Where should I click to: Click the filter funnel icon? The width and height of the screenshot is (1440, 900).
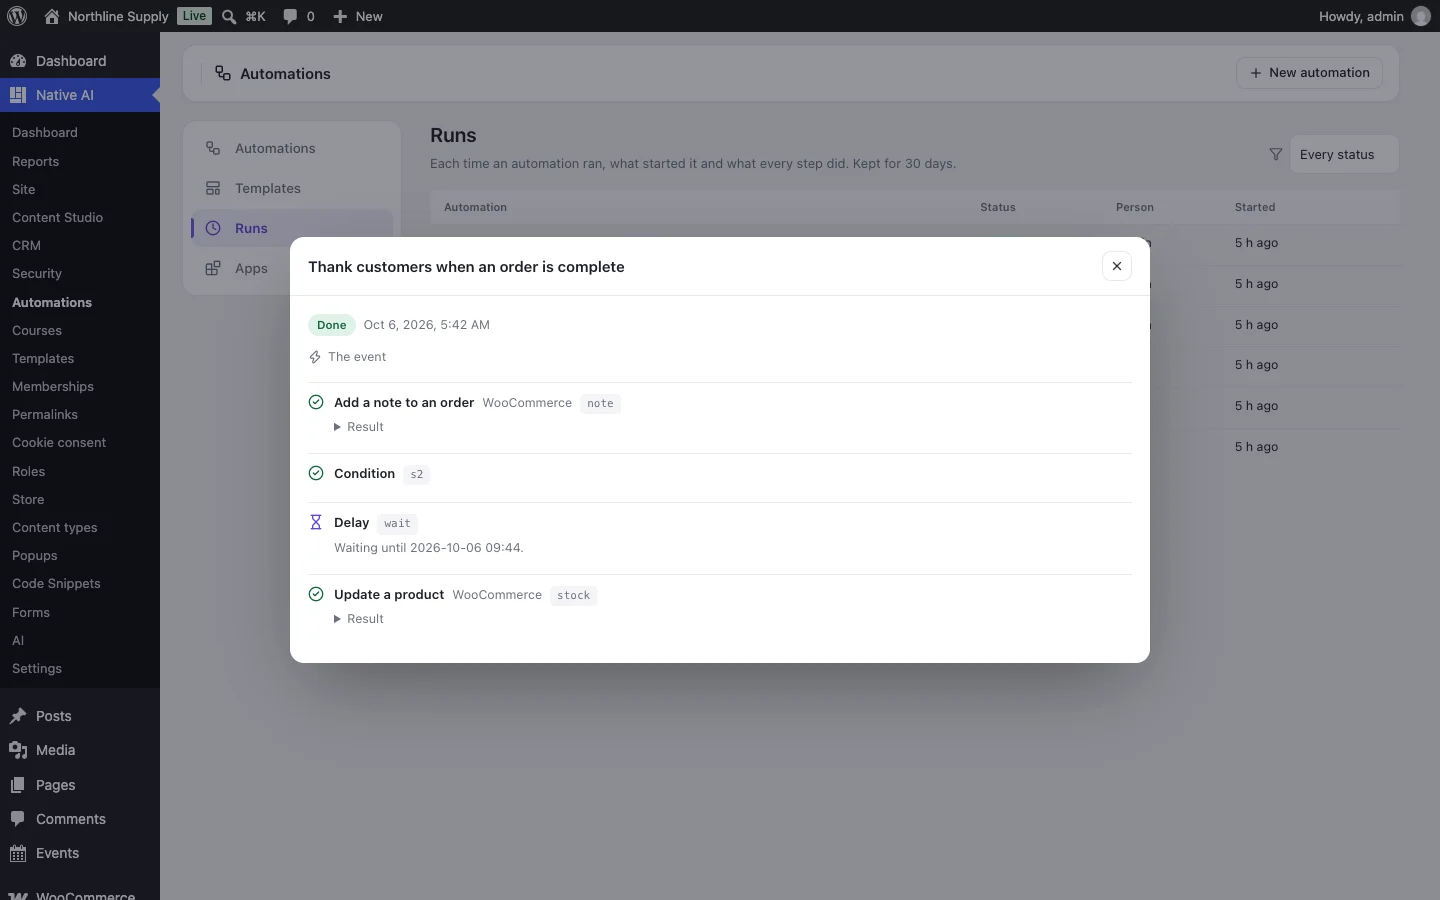pyautogui.click(x=1275, y=154)
